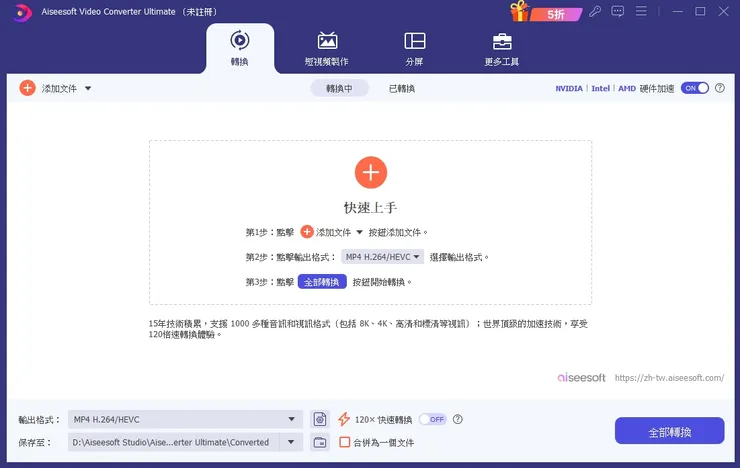Open step 2 MP4 H.264/HEVC format dropdown

click(x=382, y=257)
